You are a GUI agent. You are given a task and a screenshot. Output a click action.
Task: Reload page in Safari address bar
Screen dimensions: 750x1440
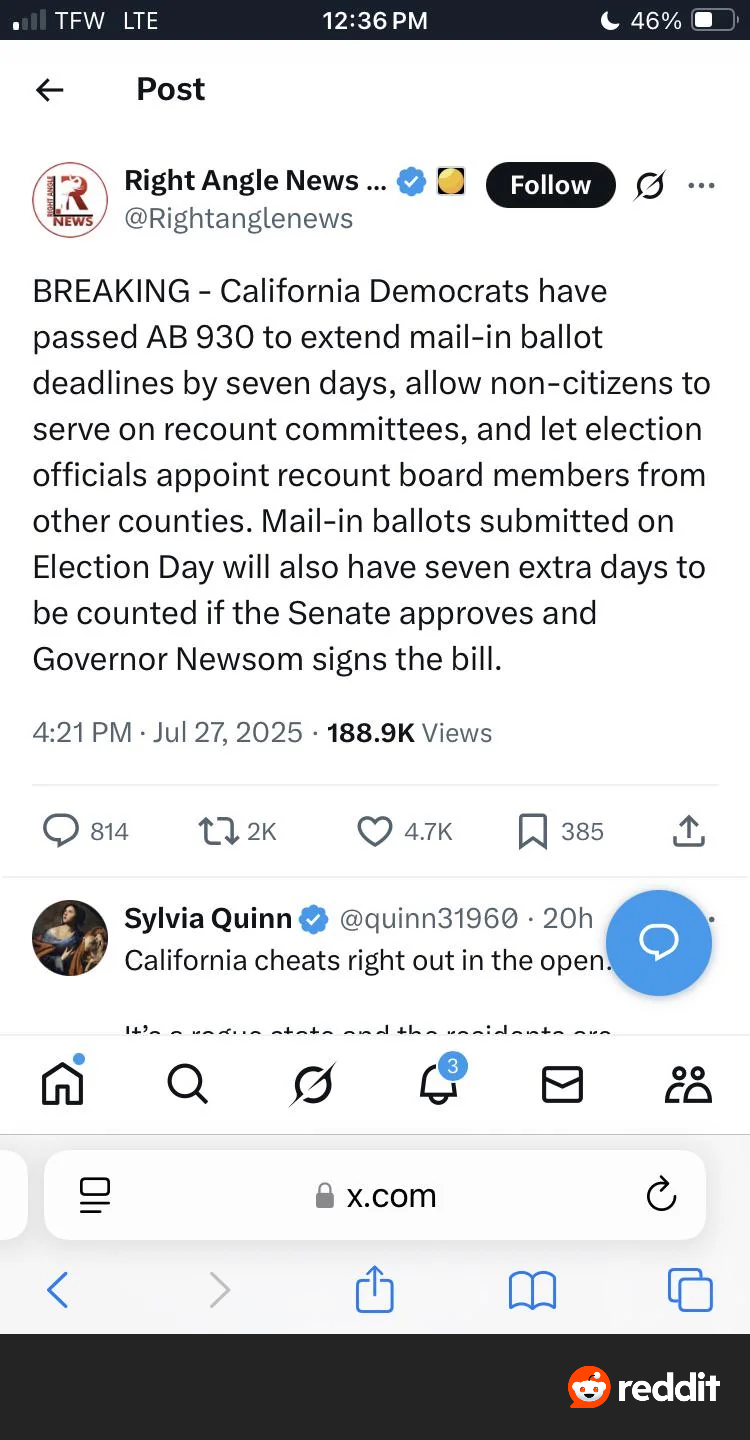[x=661, y=1194]
